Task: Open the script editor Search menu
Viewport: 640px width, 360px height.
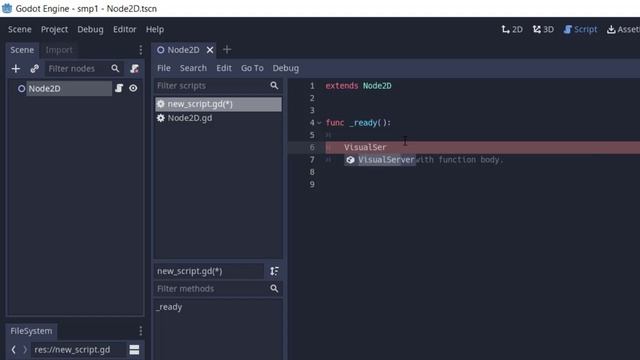Action: [193, 68]
